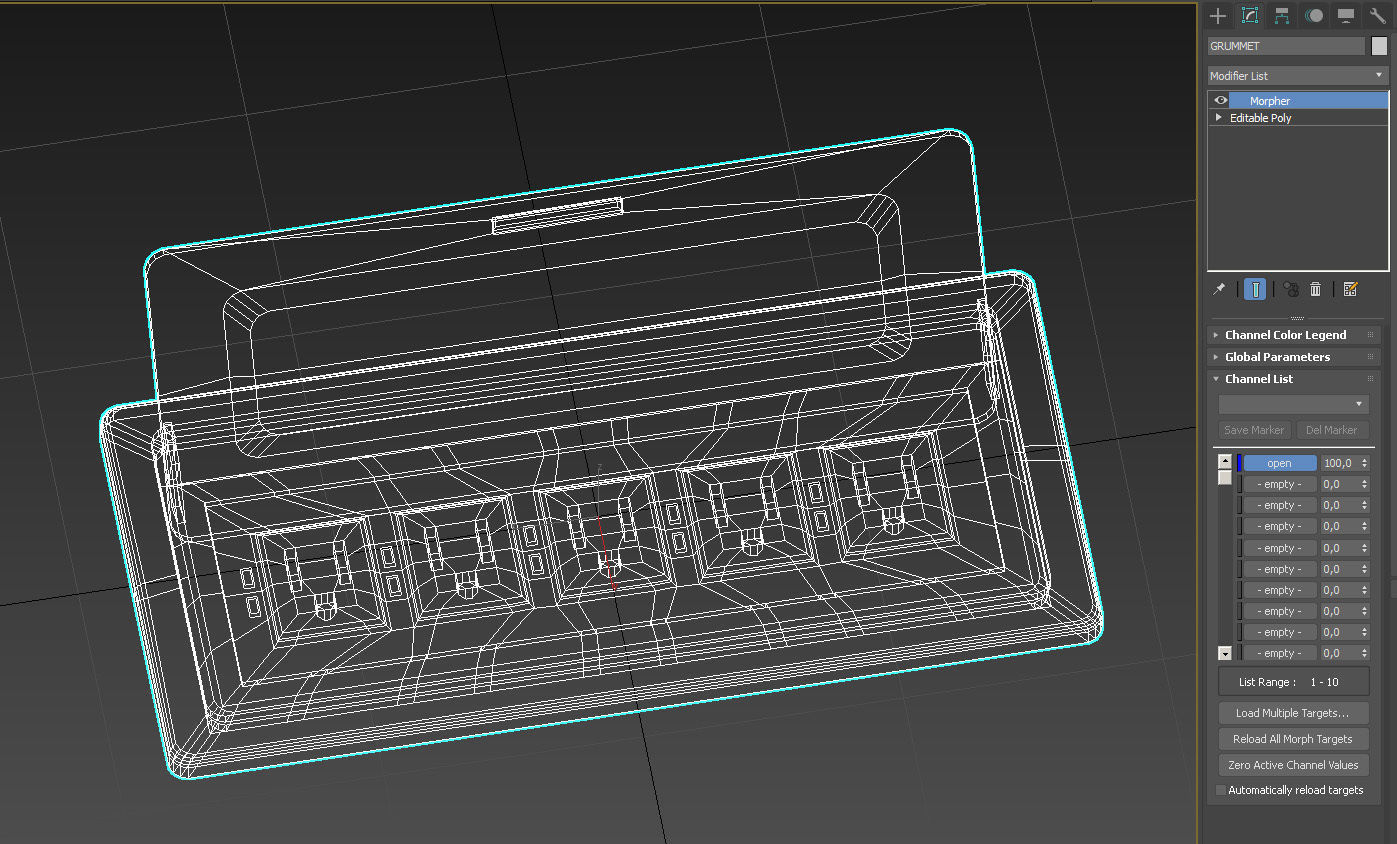Image resolution: width=1397 pixels, height=844 pixels.
Task: Click the GRUMMET object name field
Action: click(x=1286, y=46)
